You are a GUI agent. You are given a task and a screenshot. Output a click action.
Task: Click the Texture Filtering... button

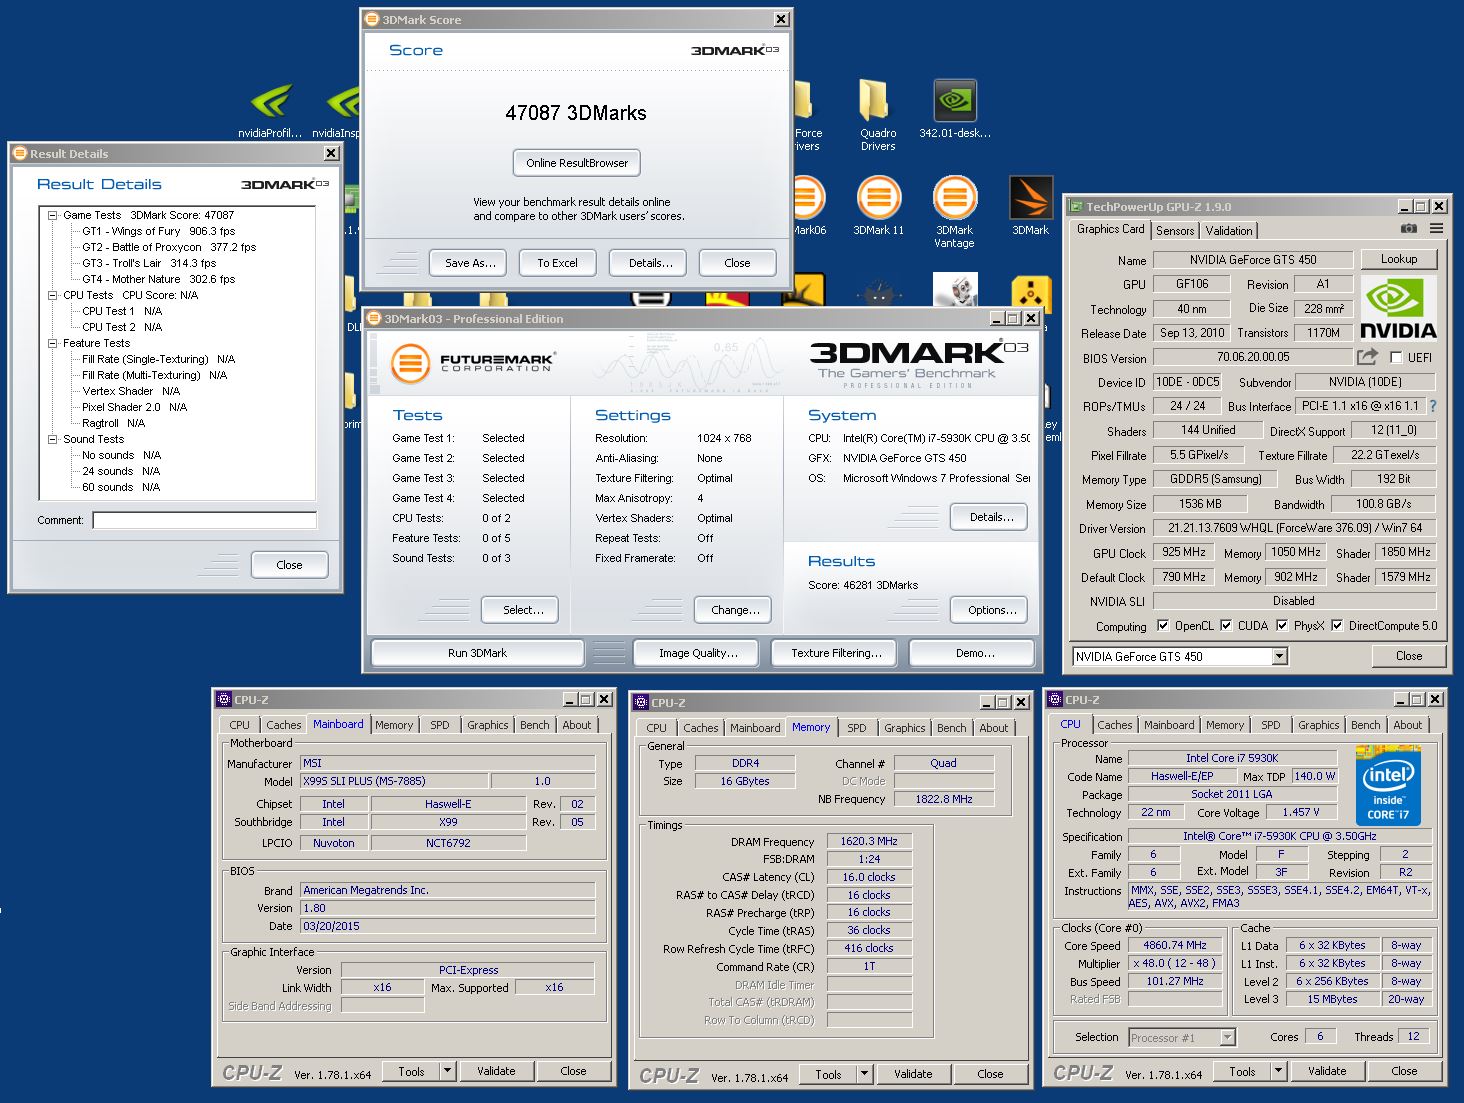[x=836, y=653]
